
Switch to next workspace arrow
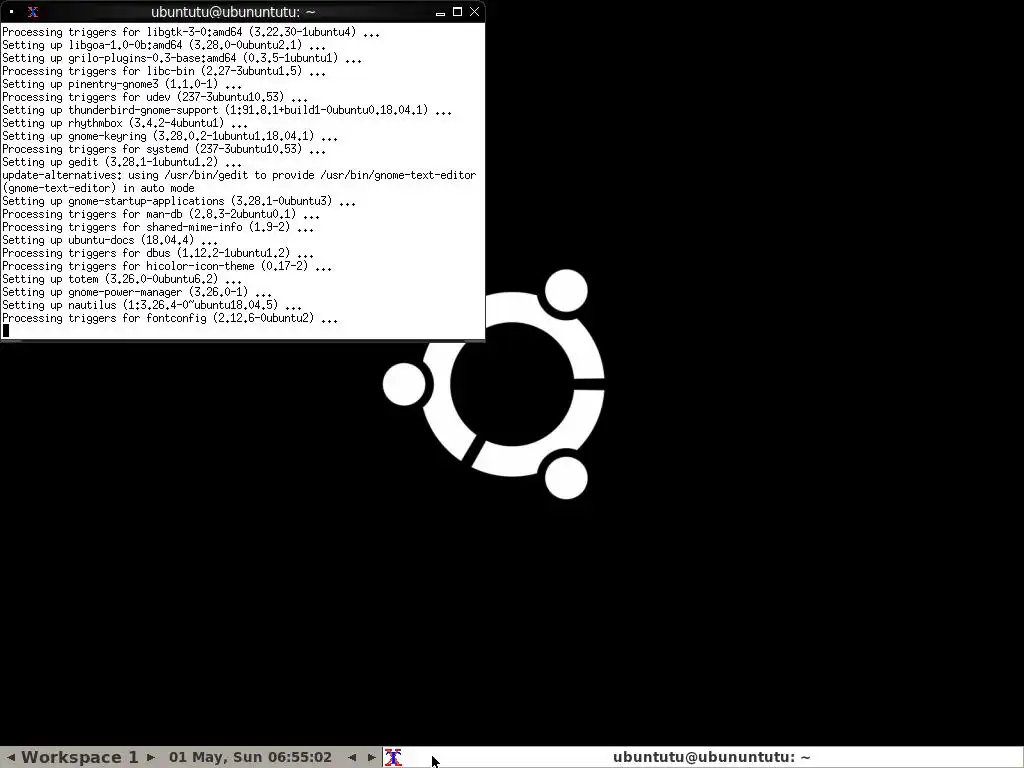click(x=151, y=758)
